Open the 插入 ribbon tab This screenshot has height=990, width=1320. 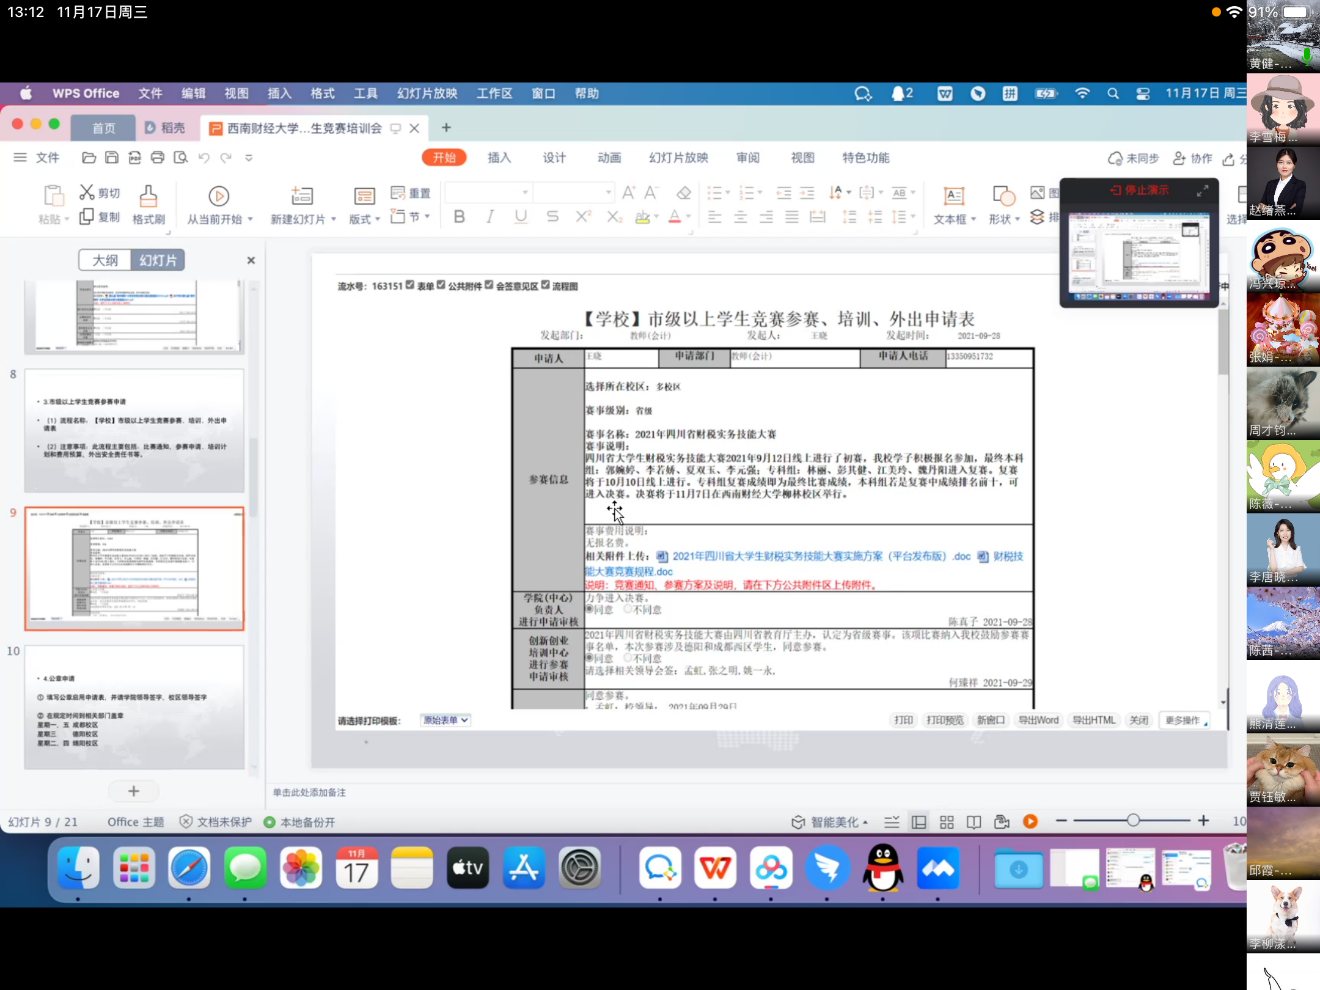tap(499, 158)
